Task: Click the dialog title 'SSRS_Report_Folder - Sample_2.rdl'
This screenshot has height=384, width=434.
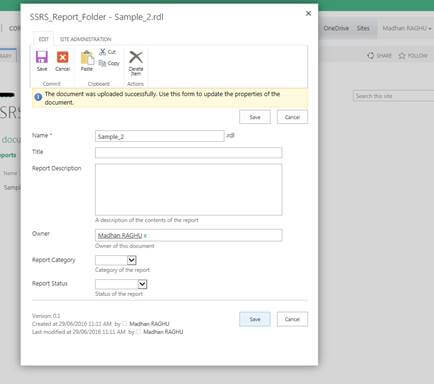Action: (x=97, y=17)
